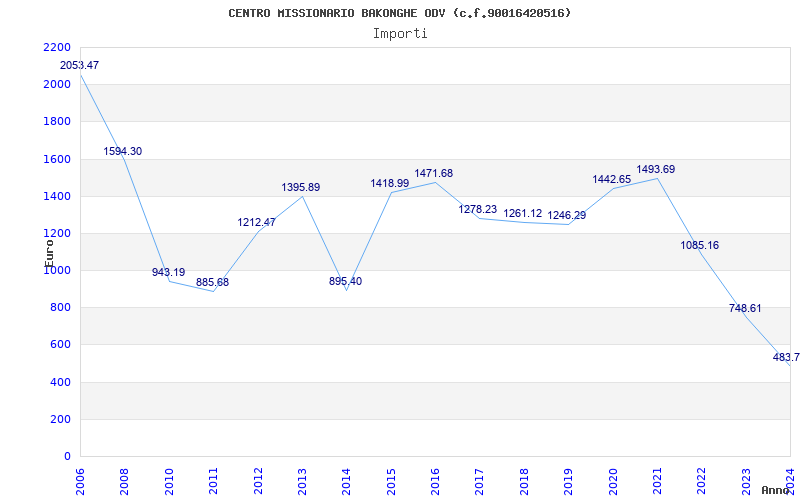Select the 1085.16 data label
The height and width of the screenshot is (500, 800).
coord(699,245)
